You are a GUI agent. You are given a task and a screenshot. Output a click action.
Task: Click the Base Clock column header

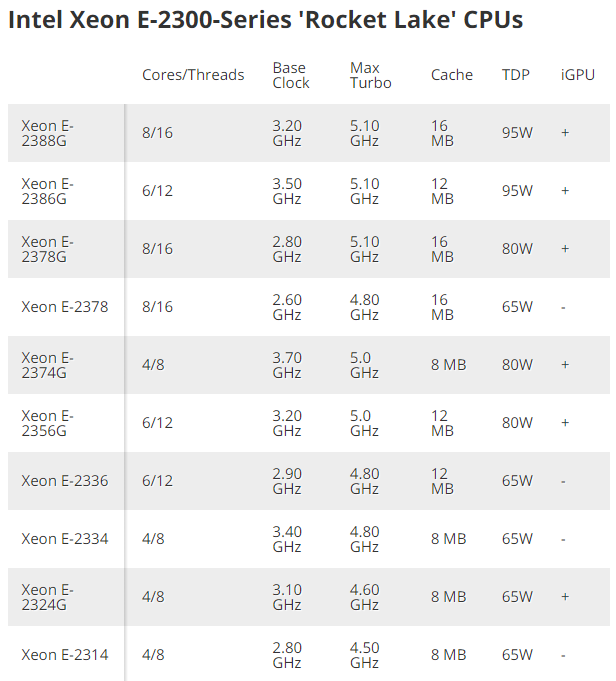pos(289,75)
